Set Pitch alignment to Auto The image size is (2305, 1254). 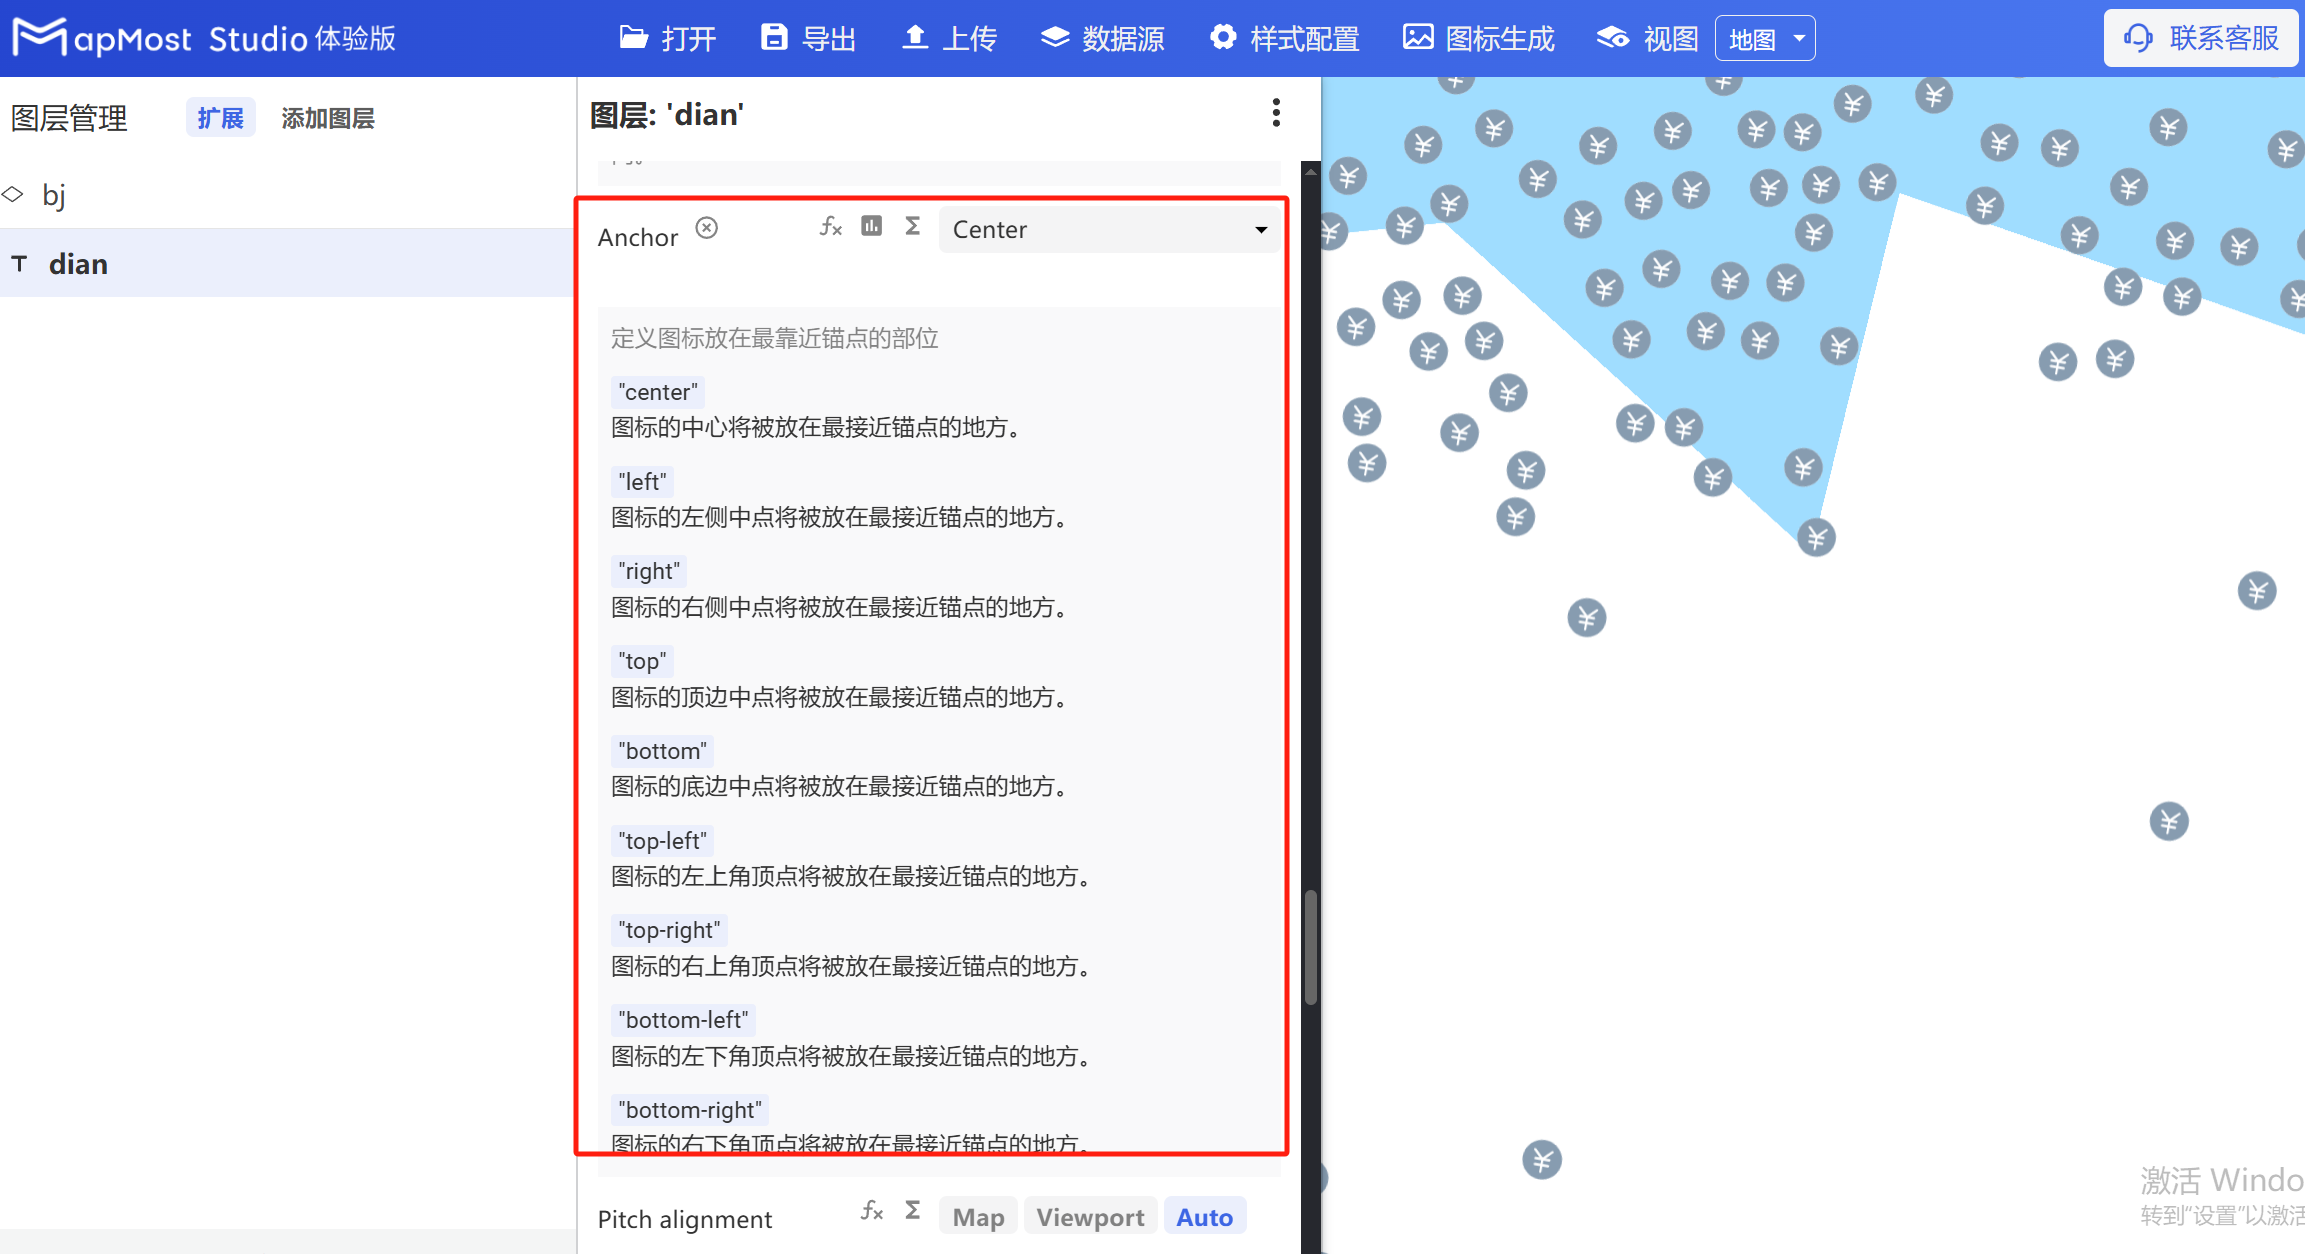coord(1204,1217)
